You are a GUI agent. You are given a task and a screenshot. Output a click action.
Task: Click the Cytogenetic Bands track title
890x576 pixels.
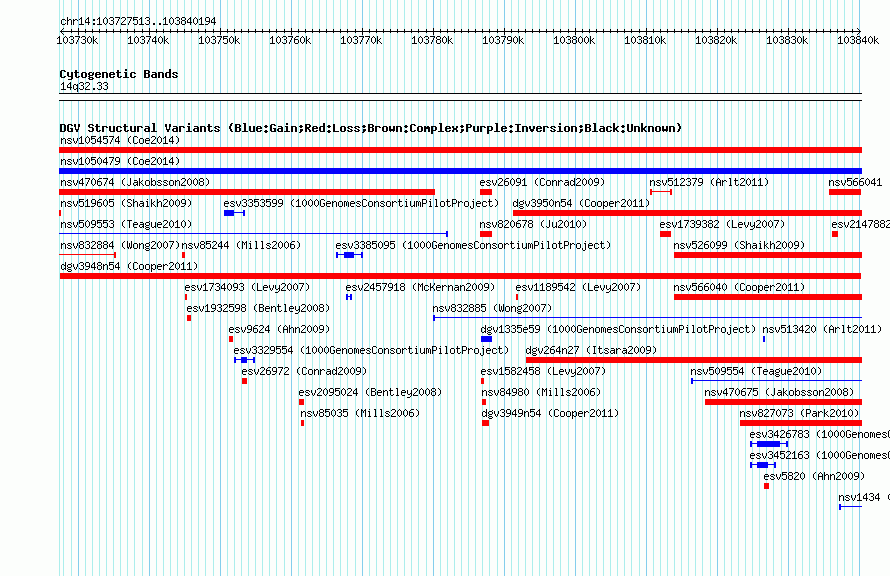(x=119, y=74)
